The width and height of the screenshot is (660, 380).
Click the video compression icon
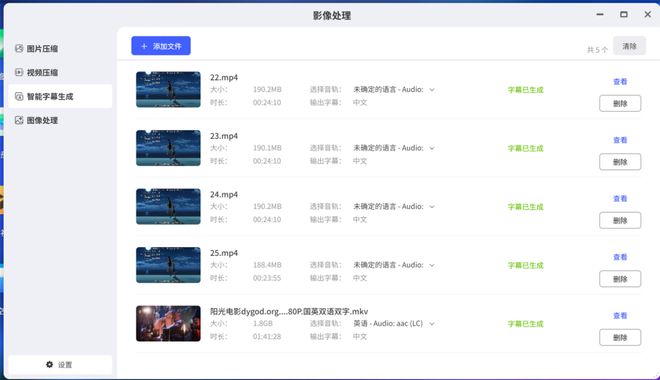pos(19,72)
